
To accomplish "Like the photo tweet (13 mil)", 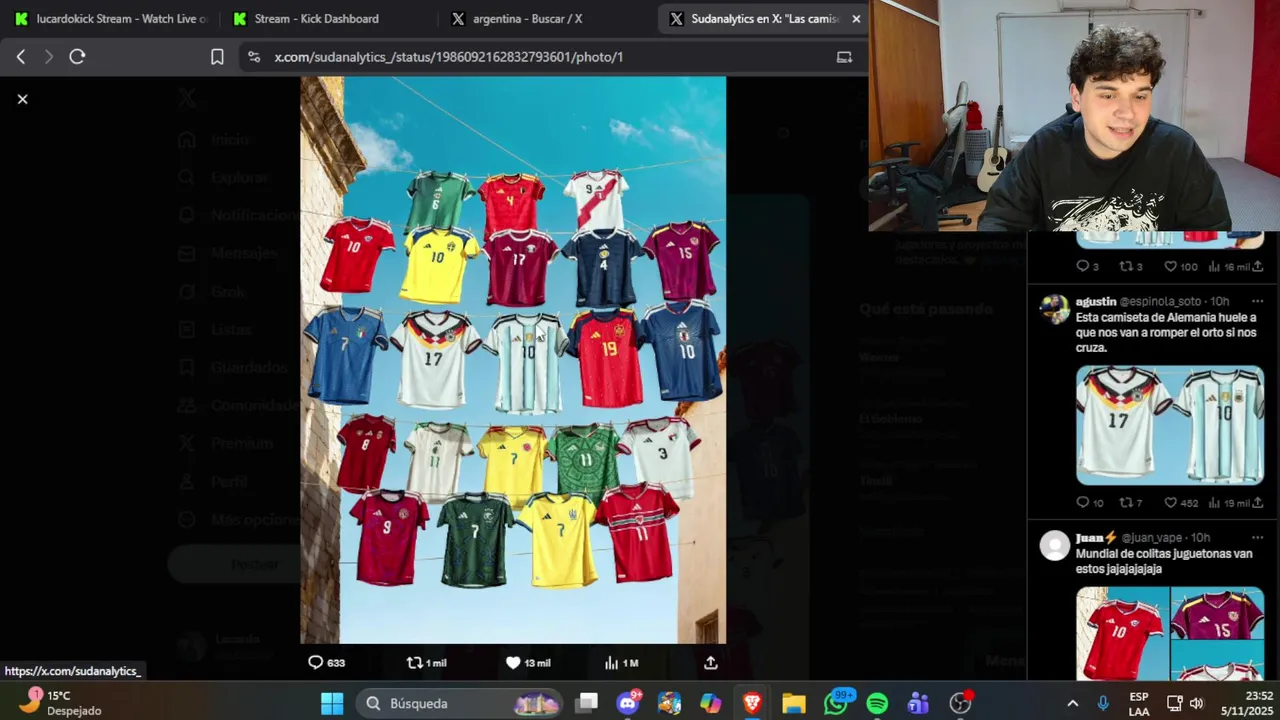I will click(x=528, y=662).
